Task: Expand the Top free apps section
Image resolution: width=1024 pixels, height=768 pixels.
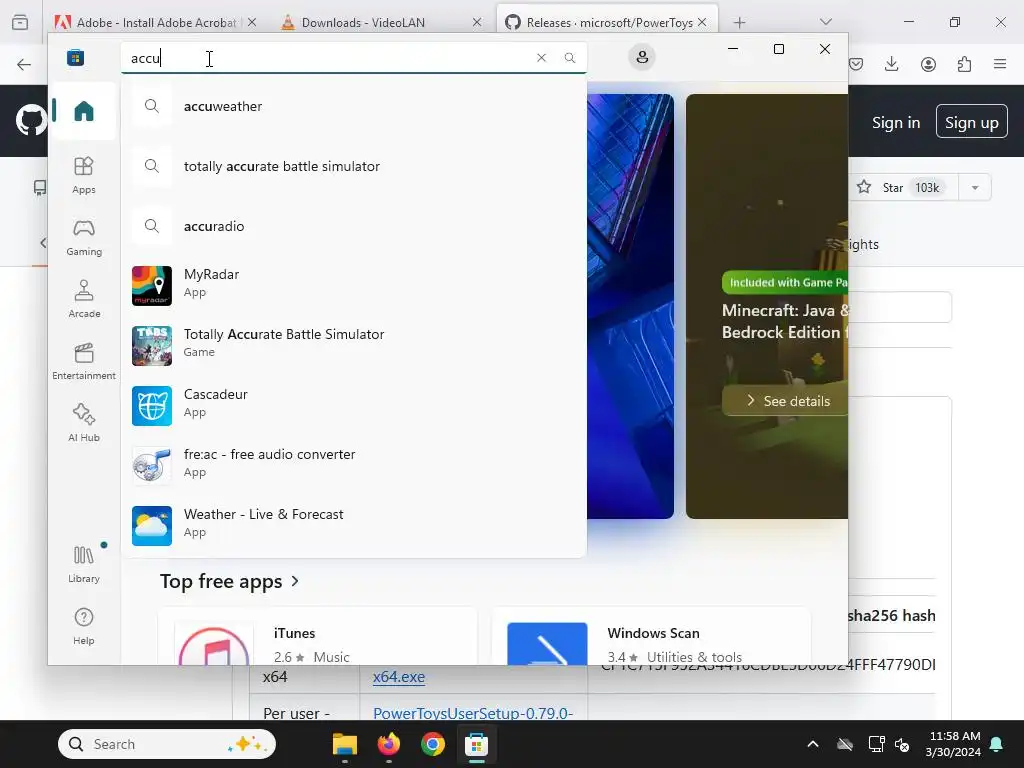Action: (x=229, y=581)
